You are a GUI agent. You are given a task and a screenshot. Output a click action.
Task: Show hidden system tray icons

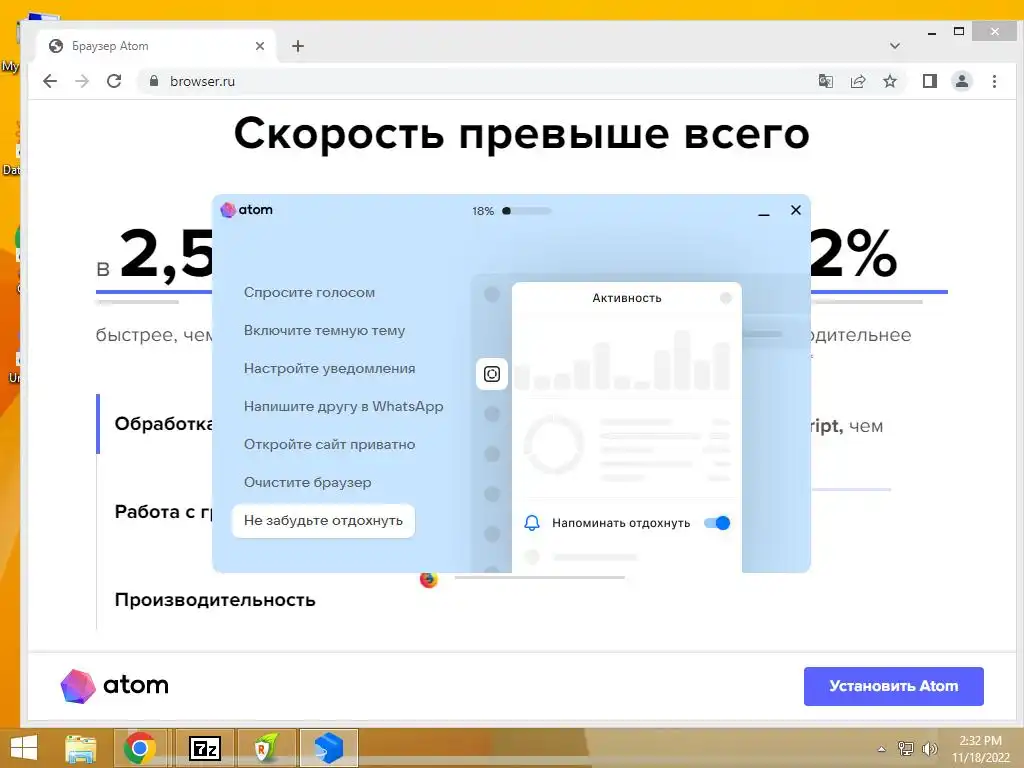pos(881,749)
